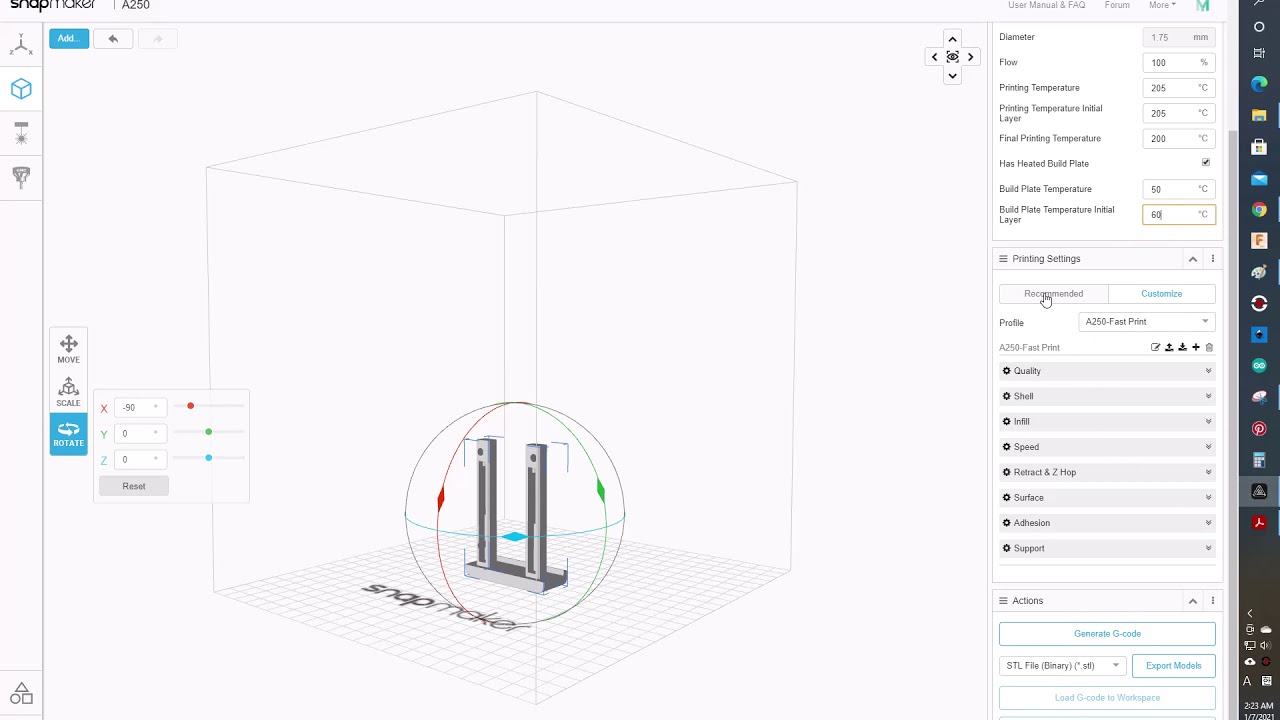The height and width of the screenshot is (720, 1280).
Task: Click the Add button
Action: coord(69,39)
